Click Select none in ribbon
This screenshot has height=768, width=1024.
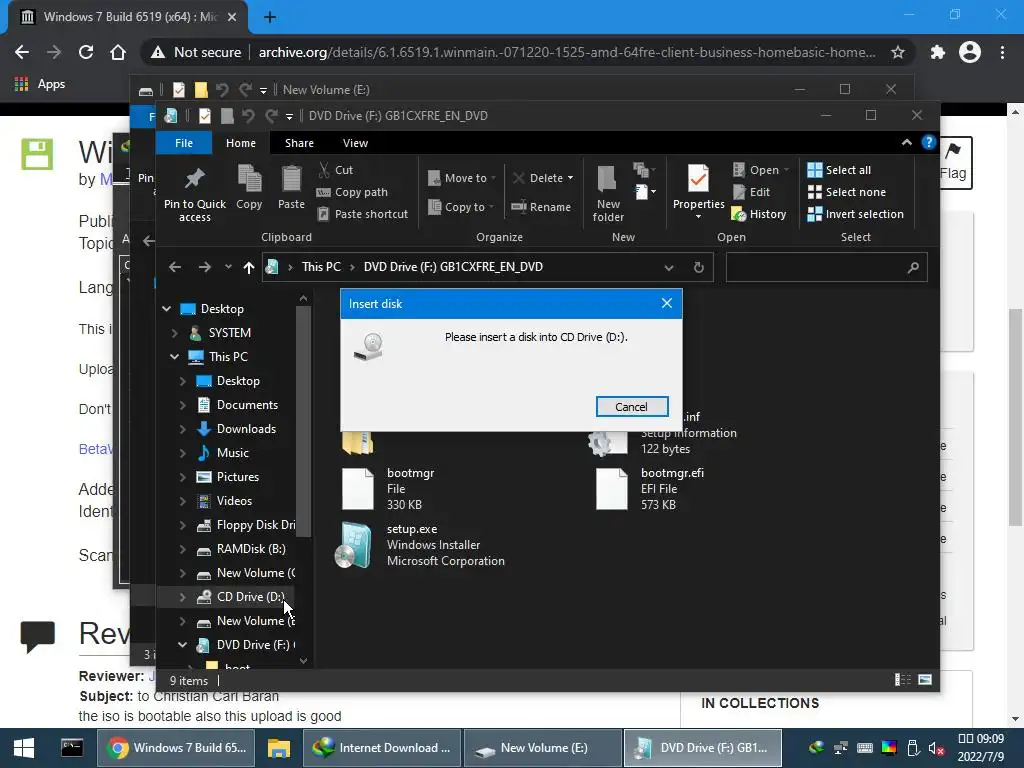pos(847,192)
